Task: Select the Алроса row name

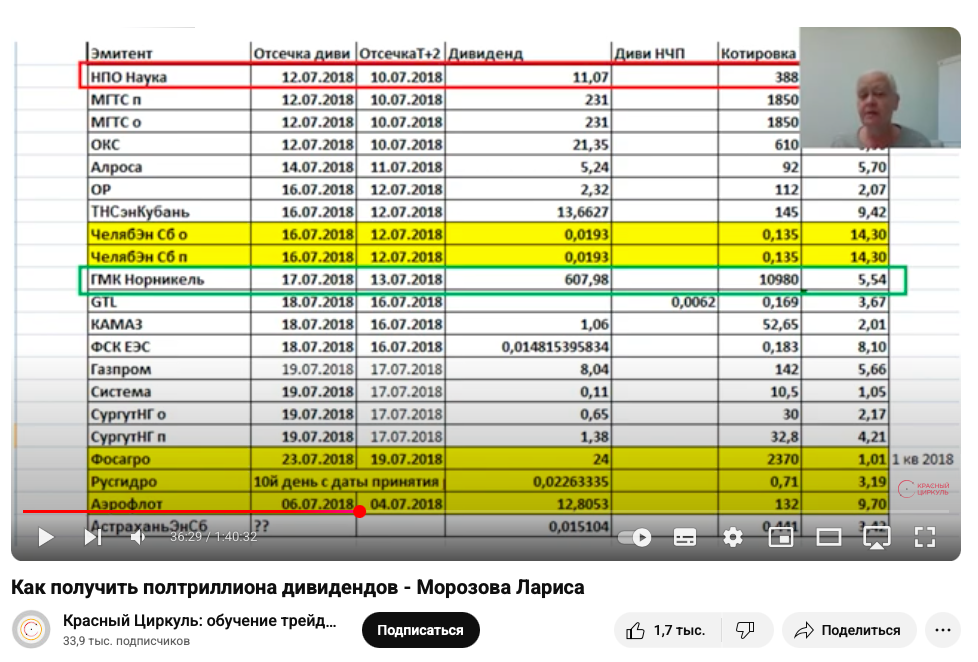Action: [x=116, y=167]
